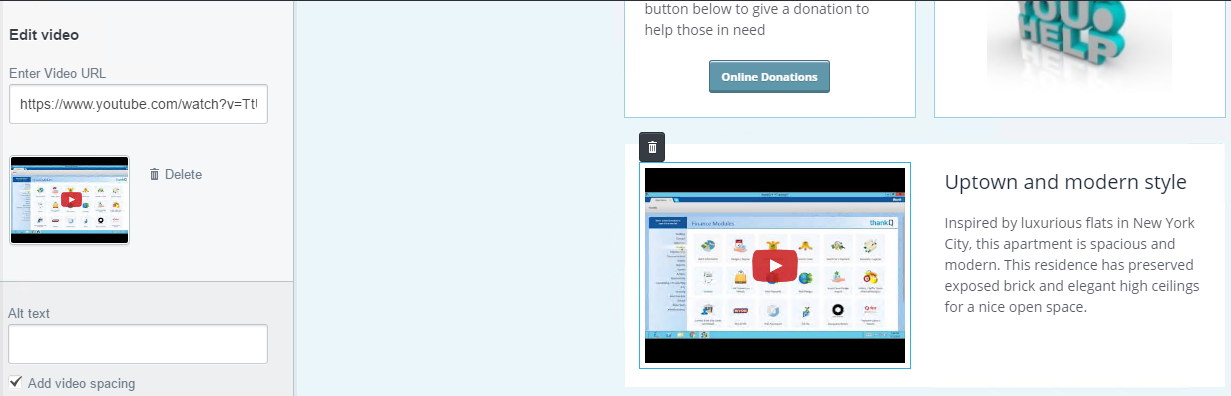Viewport: 1231px width, 396px height.
Task: Click the dark trash icon above the video block
Action: tap(652, 147)
